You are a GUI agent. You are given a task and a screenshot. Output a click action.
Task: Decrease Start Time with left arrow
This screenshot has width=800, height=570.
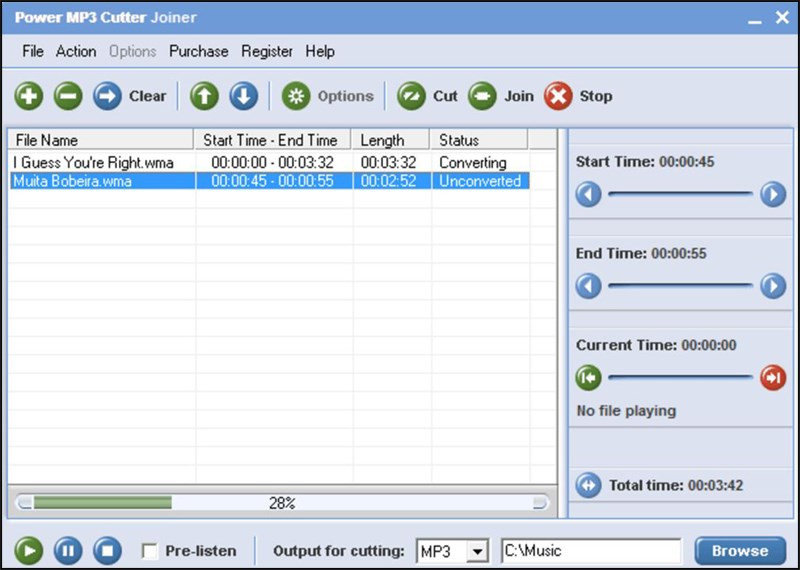pyautogui.click(x=588, y=194)
